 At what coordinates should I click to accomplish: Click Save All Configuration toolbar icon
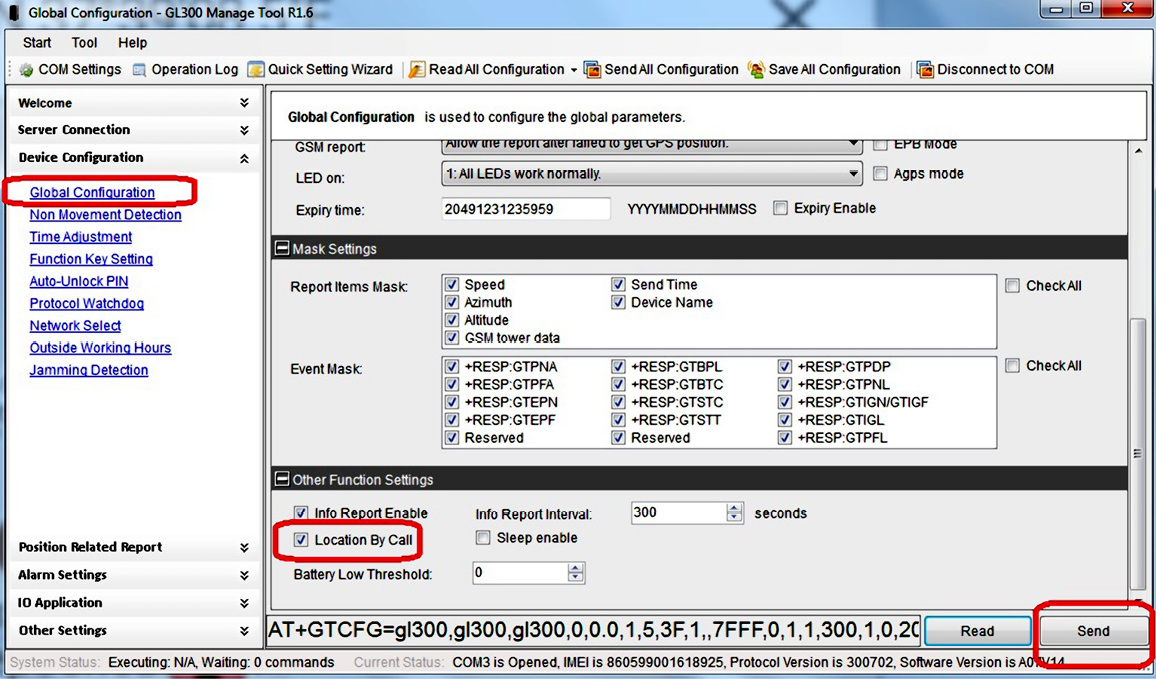pos(756,69)
